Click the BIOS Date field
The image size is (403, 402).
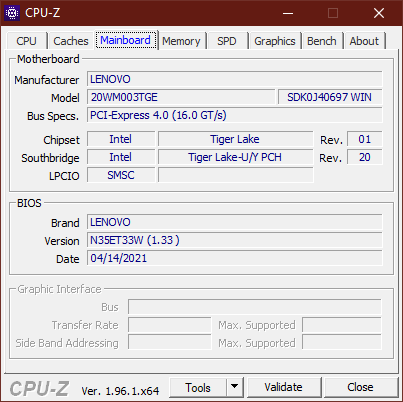tap(235, 258)
